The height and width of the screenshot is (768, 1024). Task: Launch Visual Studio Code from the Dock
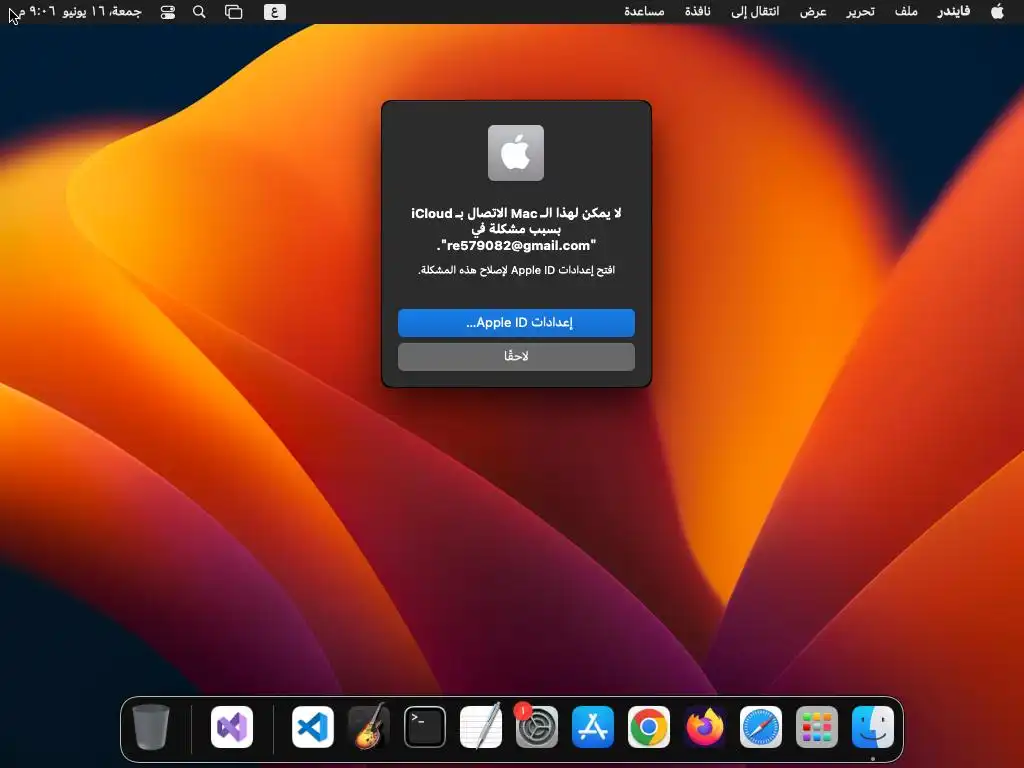point(313,727)
